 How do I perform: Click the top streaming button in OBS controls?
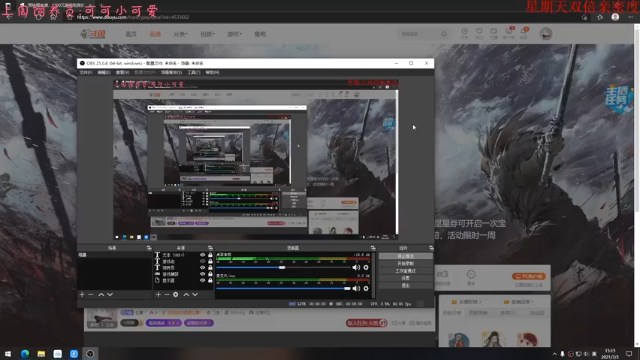405,256
